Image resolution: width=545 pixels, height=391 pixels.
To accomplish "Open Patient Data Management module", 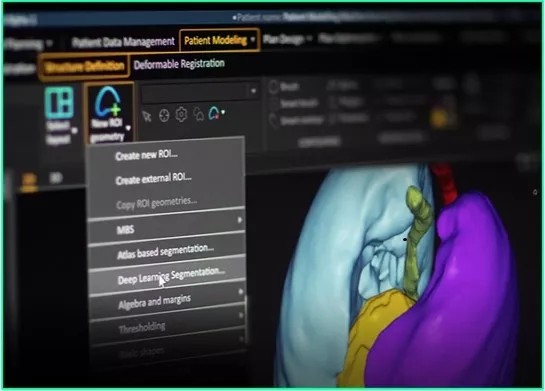I will [123, 42].
